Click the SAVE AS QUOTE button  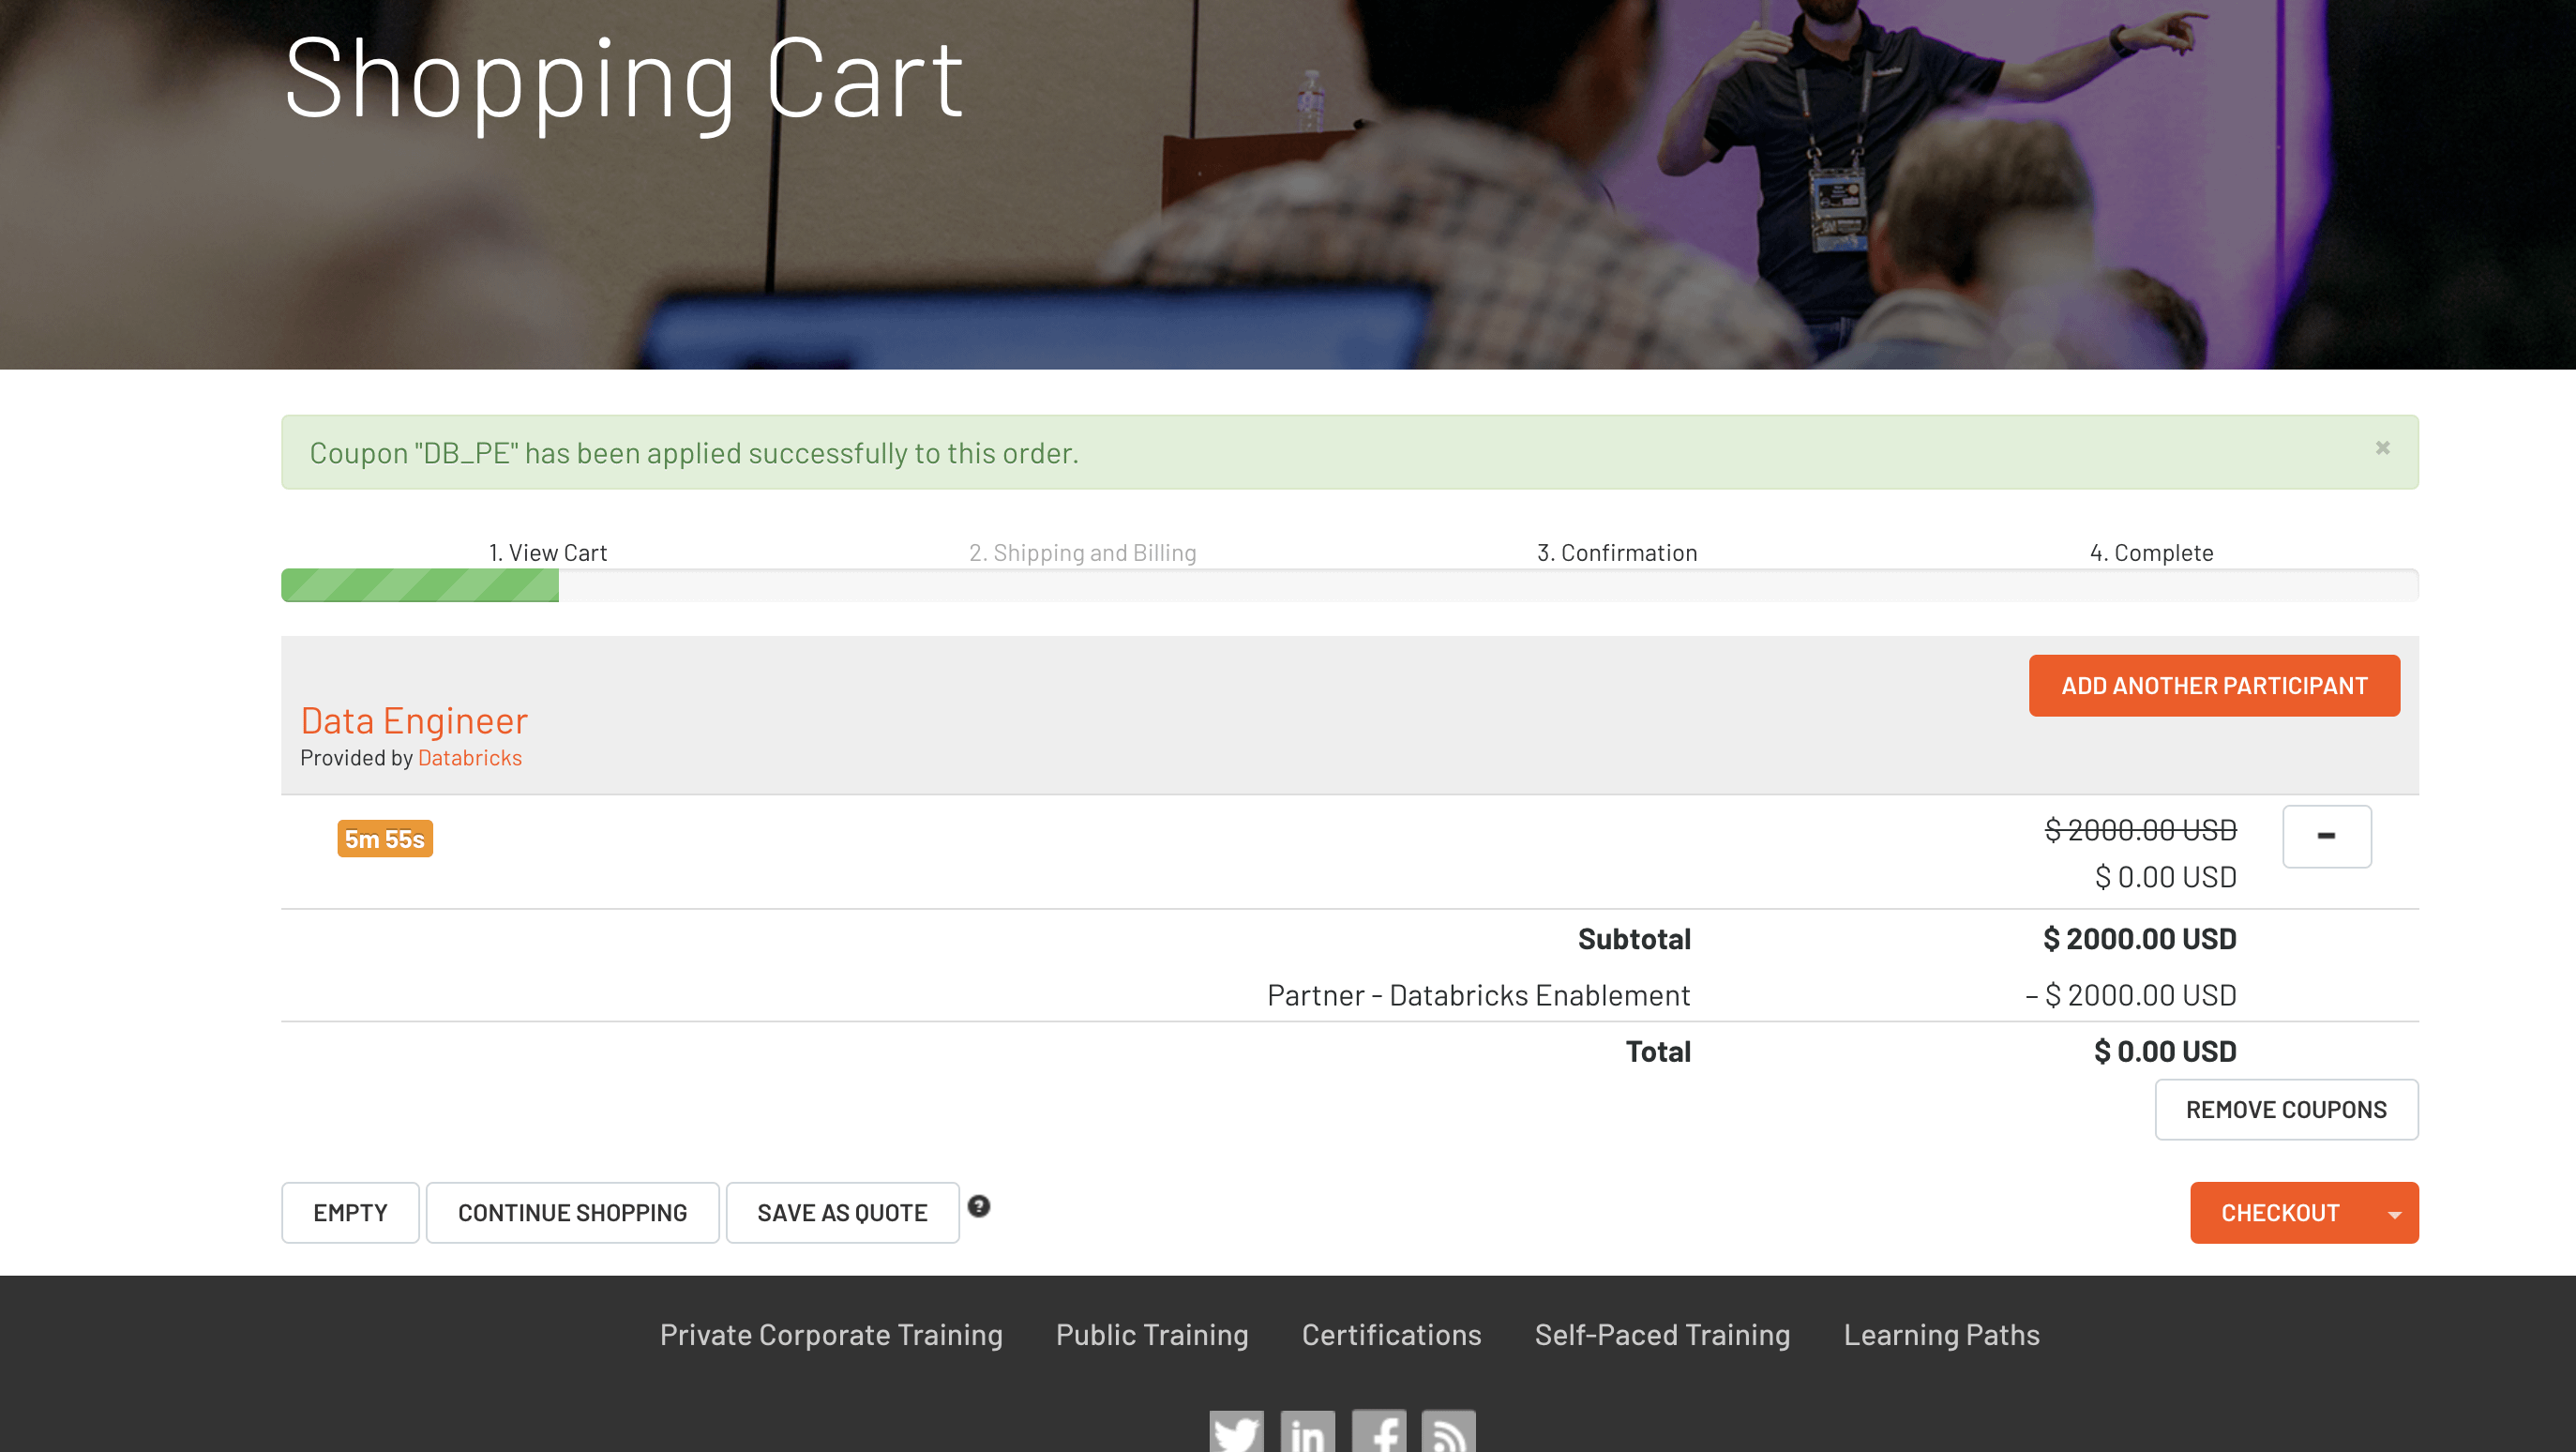[840, 1213]
